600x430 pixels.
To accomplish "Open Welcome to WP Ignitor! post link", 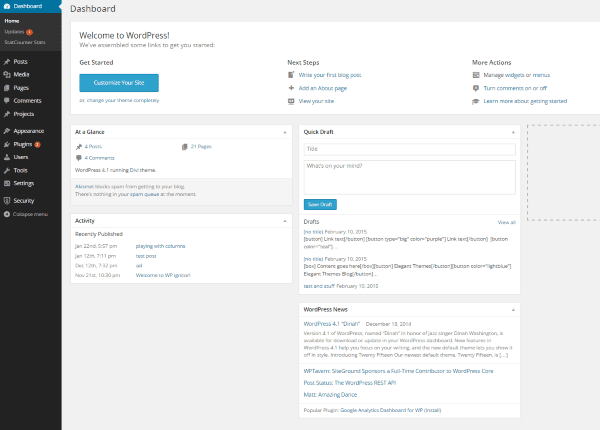I will pos(163,275).
